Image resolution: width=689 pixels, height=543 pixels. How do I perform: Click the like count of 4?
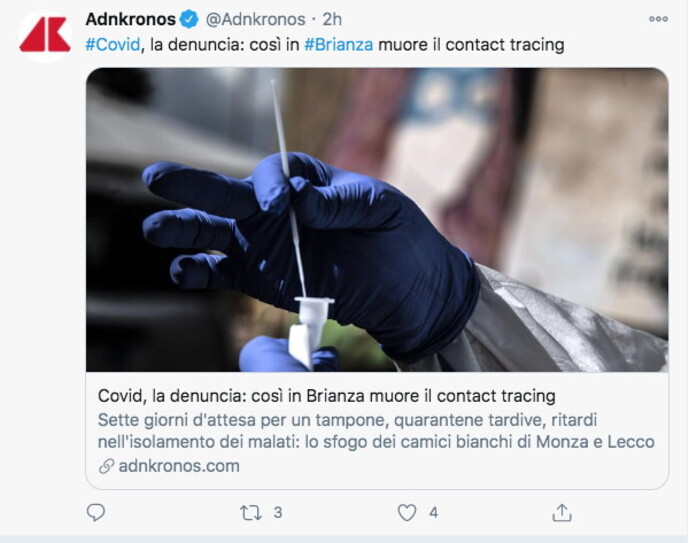pos(434,513)
